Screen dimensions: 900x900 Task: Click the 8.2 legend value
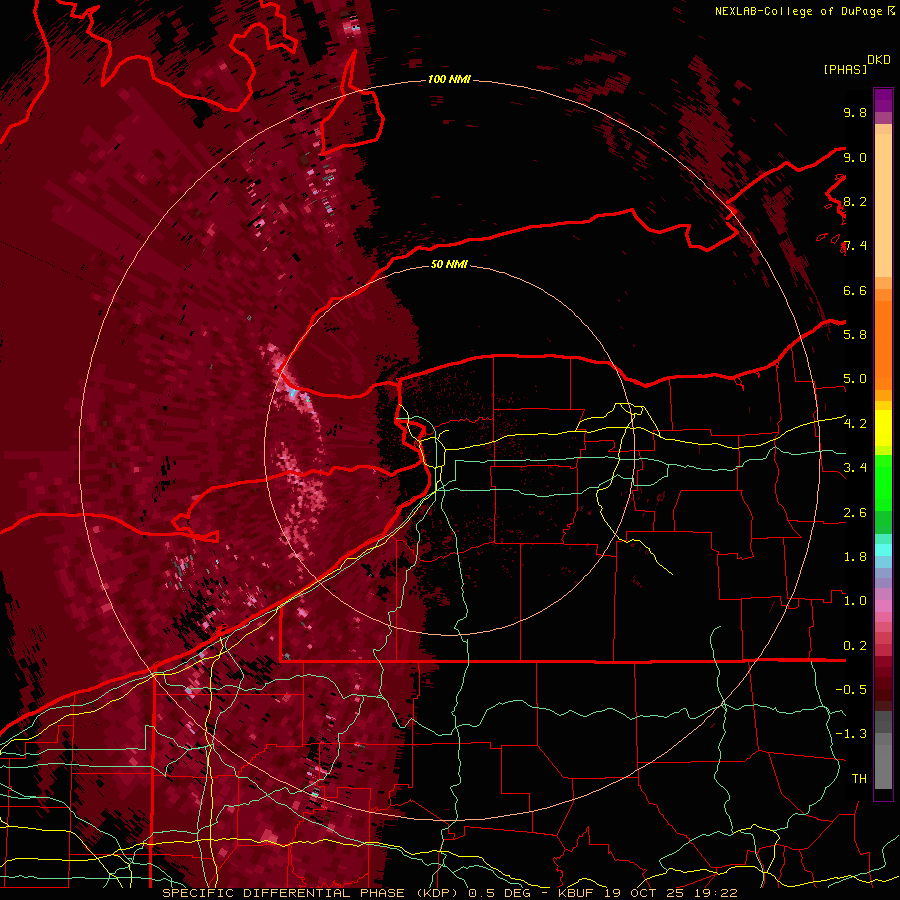855,201
